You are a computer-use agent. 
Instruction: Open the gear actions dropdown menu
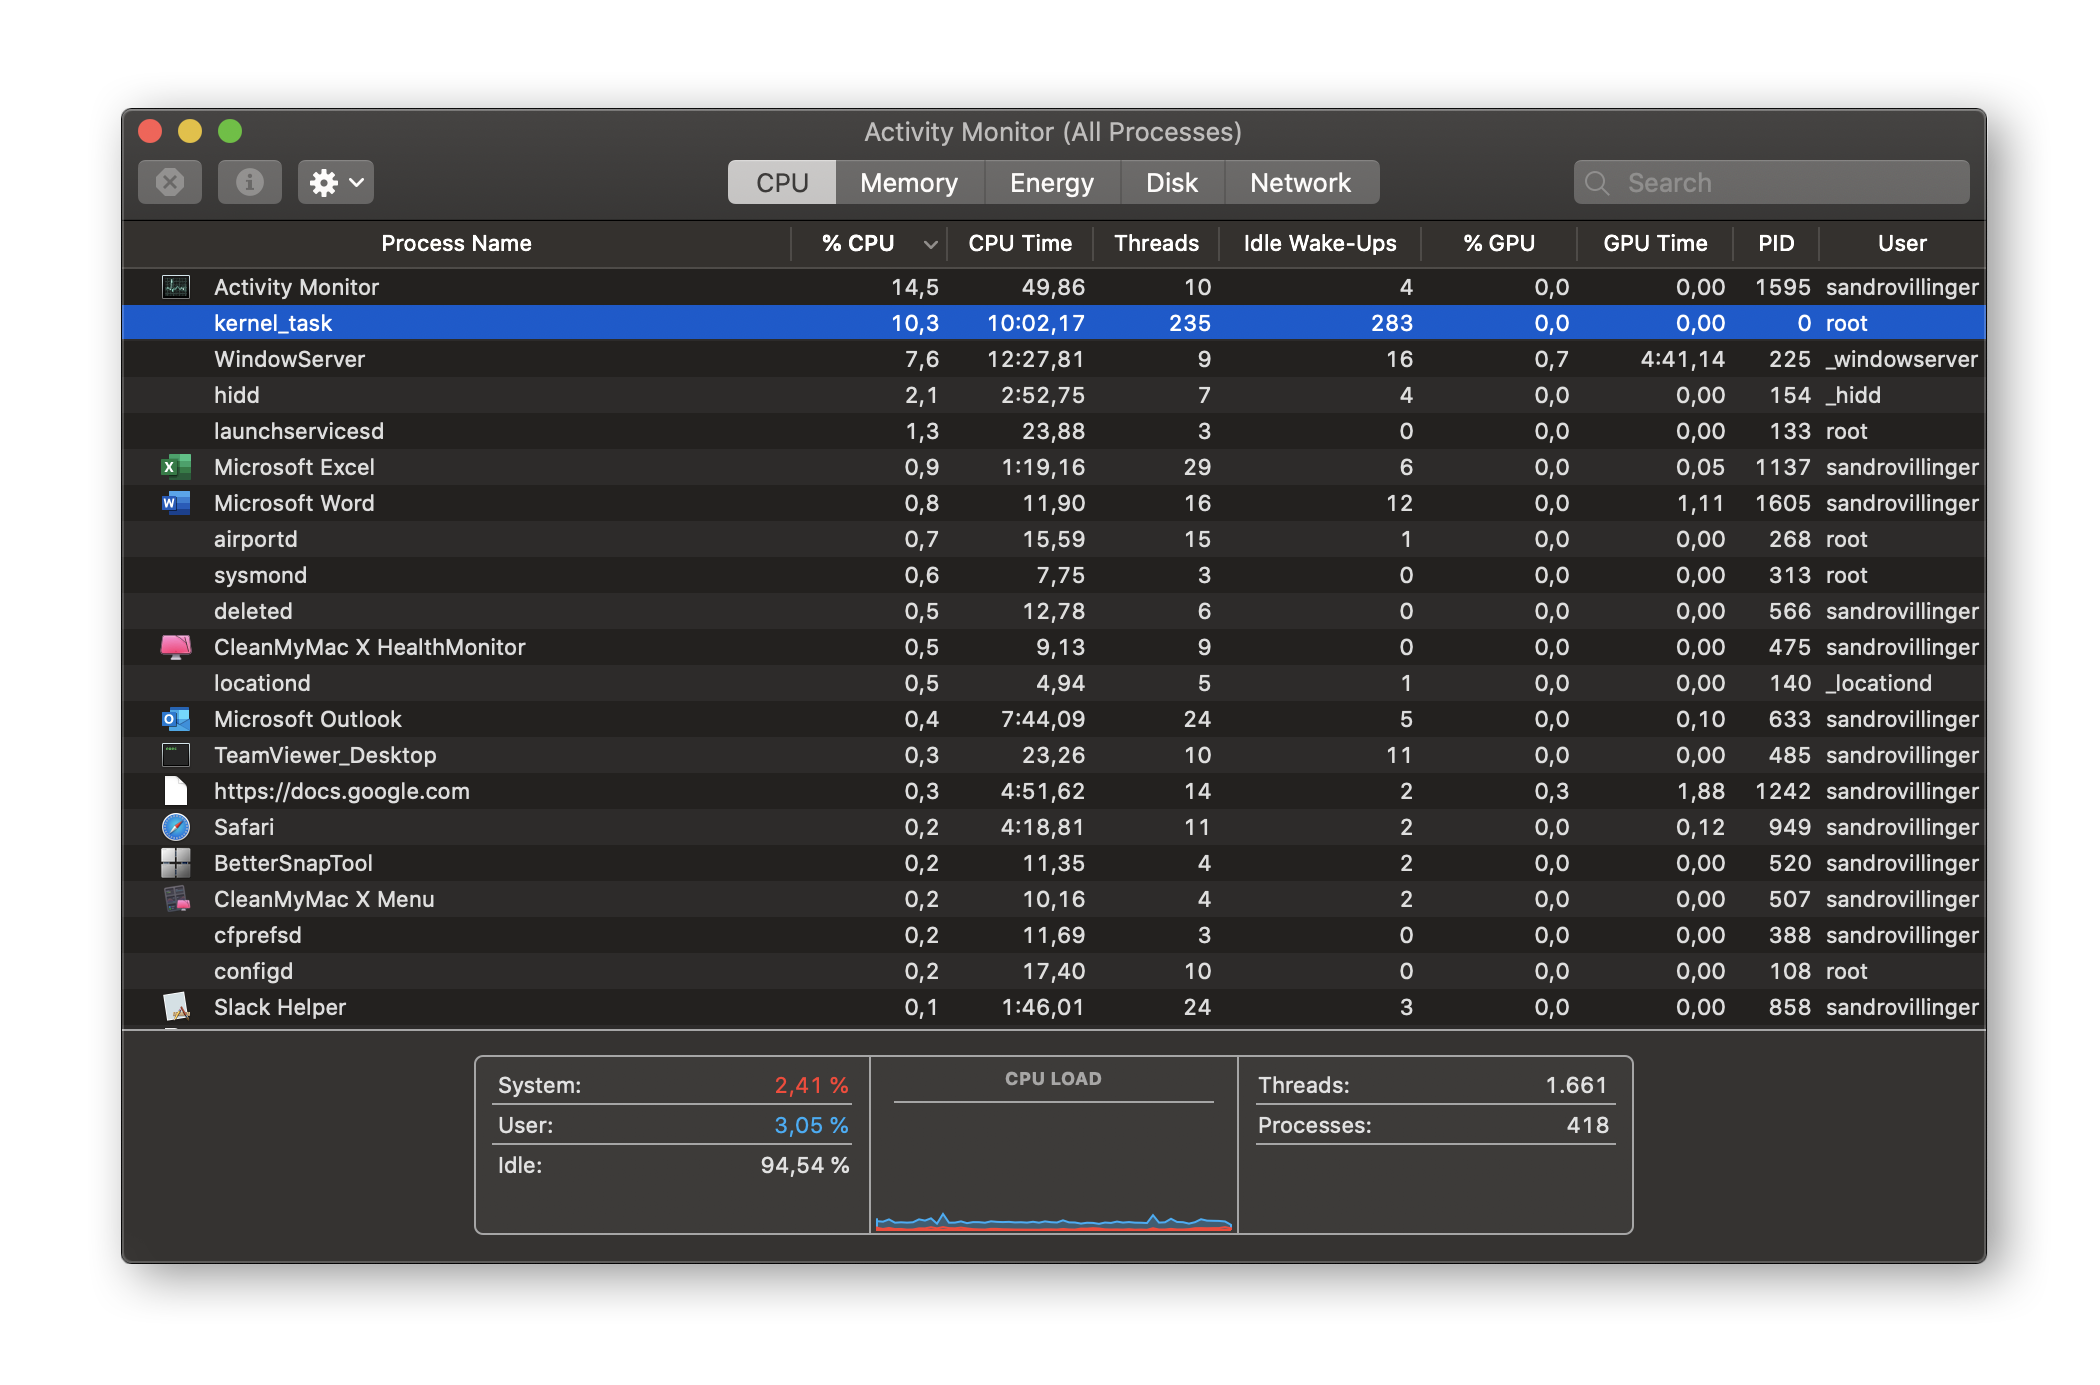click(336, 182)
